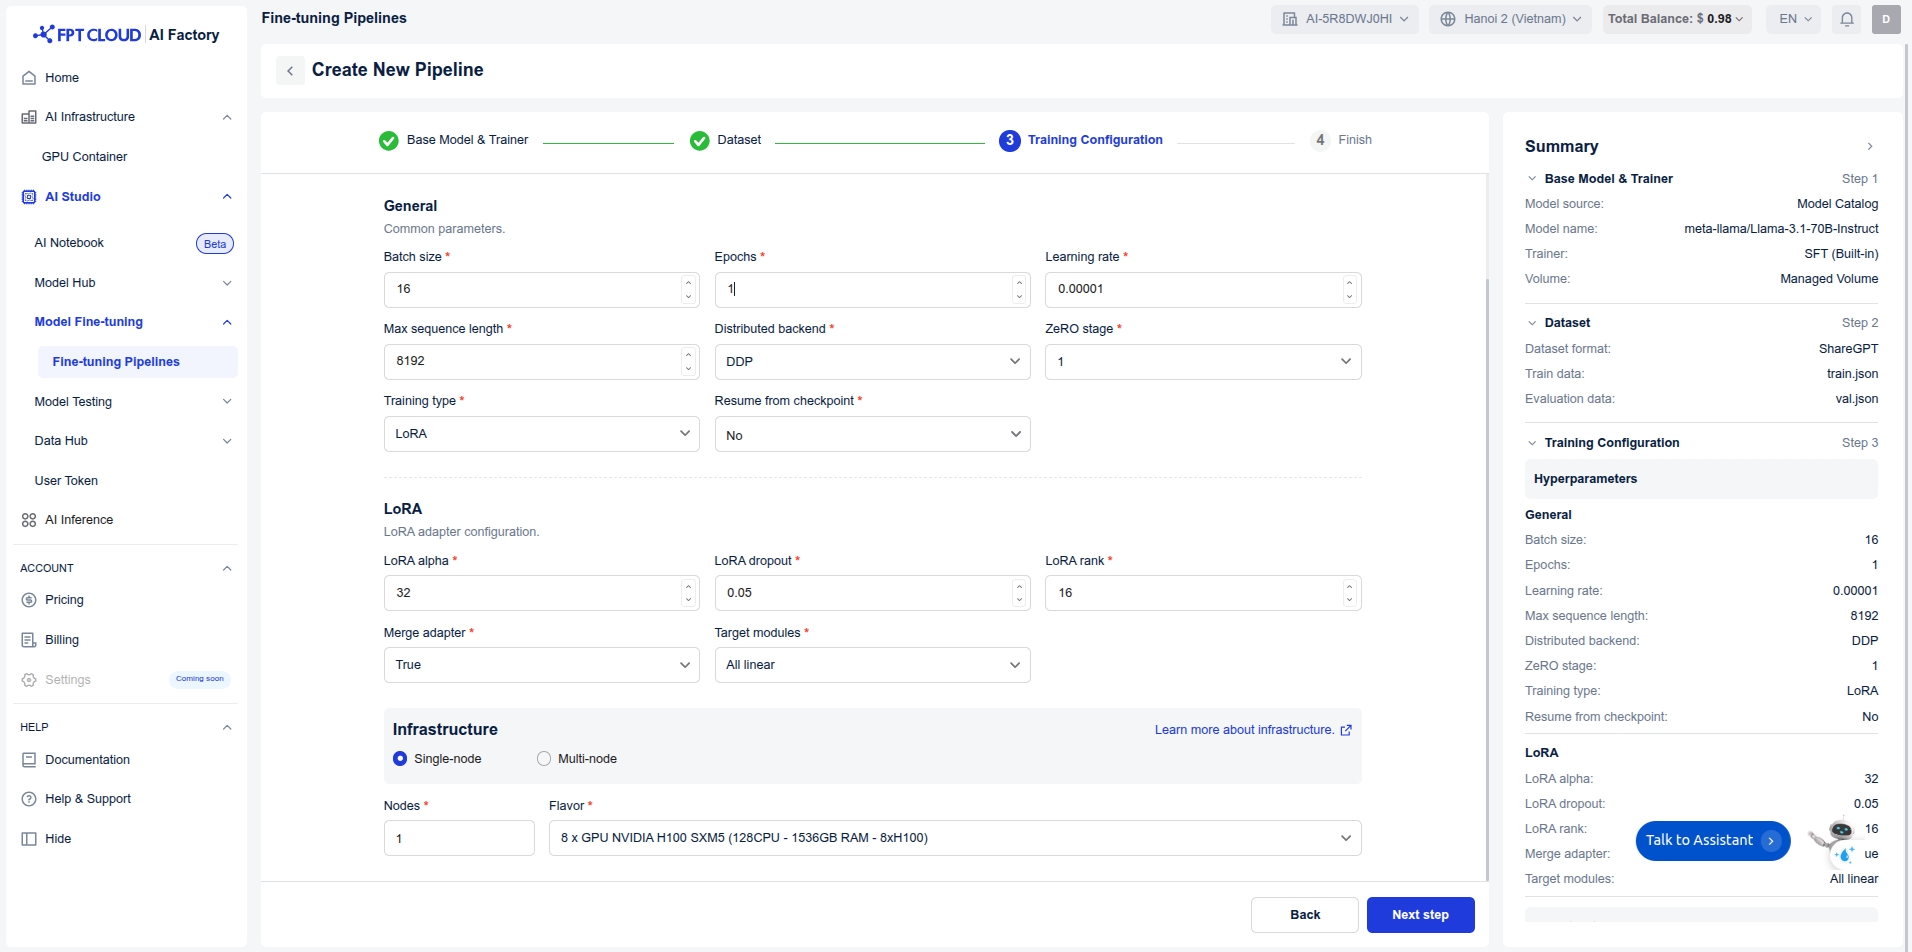
Task: Expand the Training type LoRA dropdown
Action: pos(541,434)
